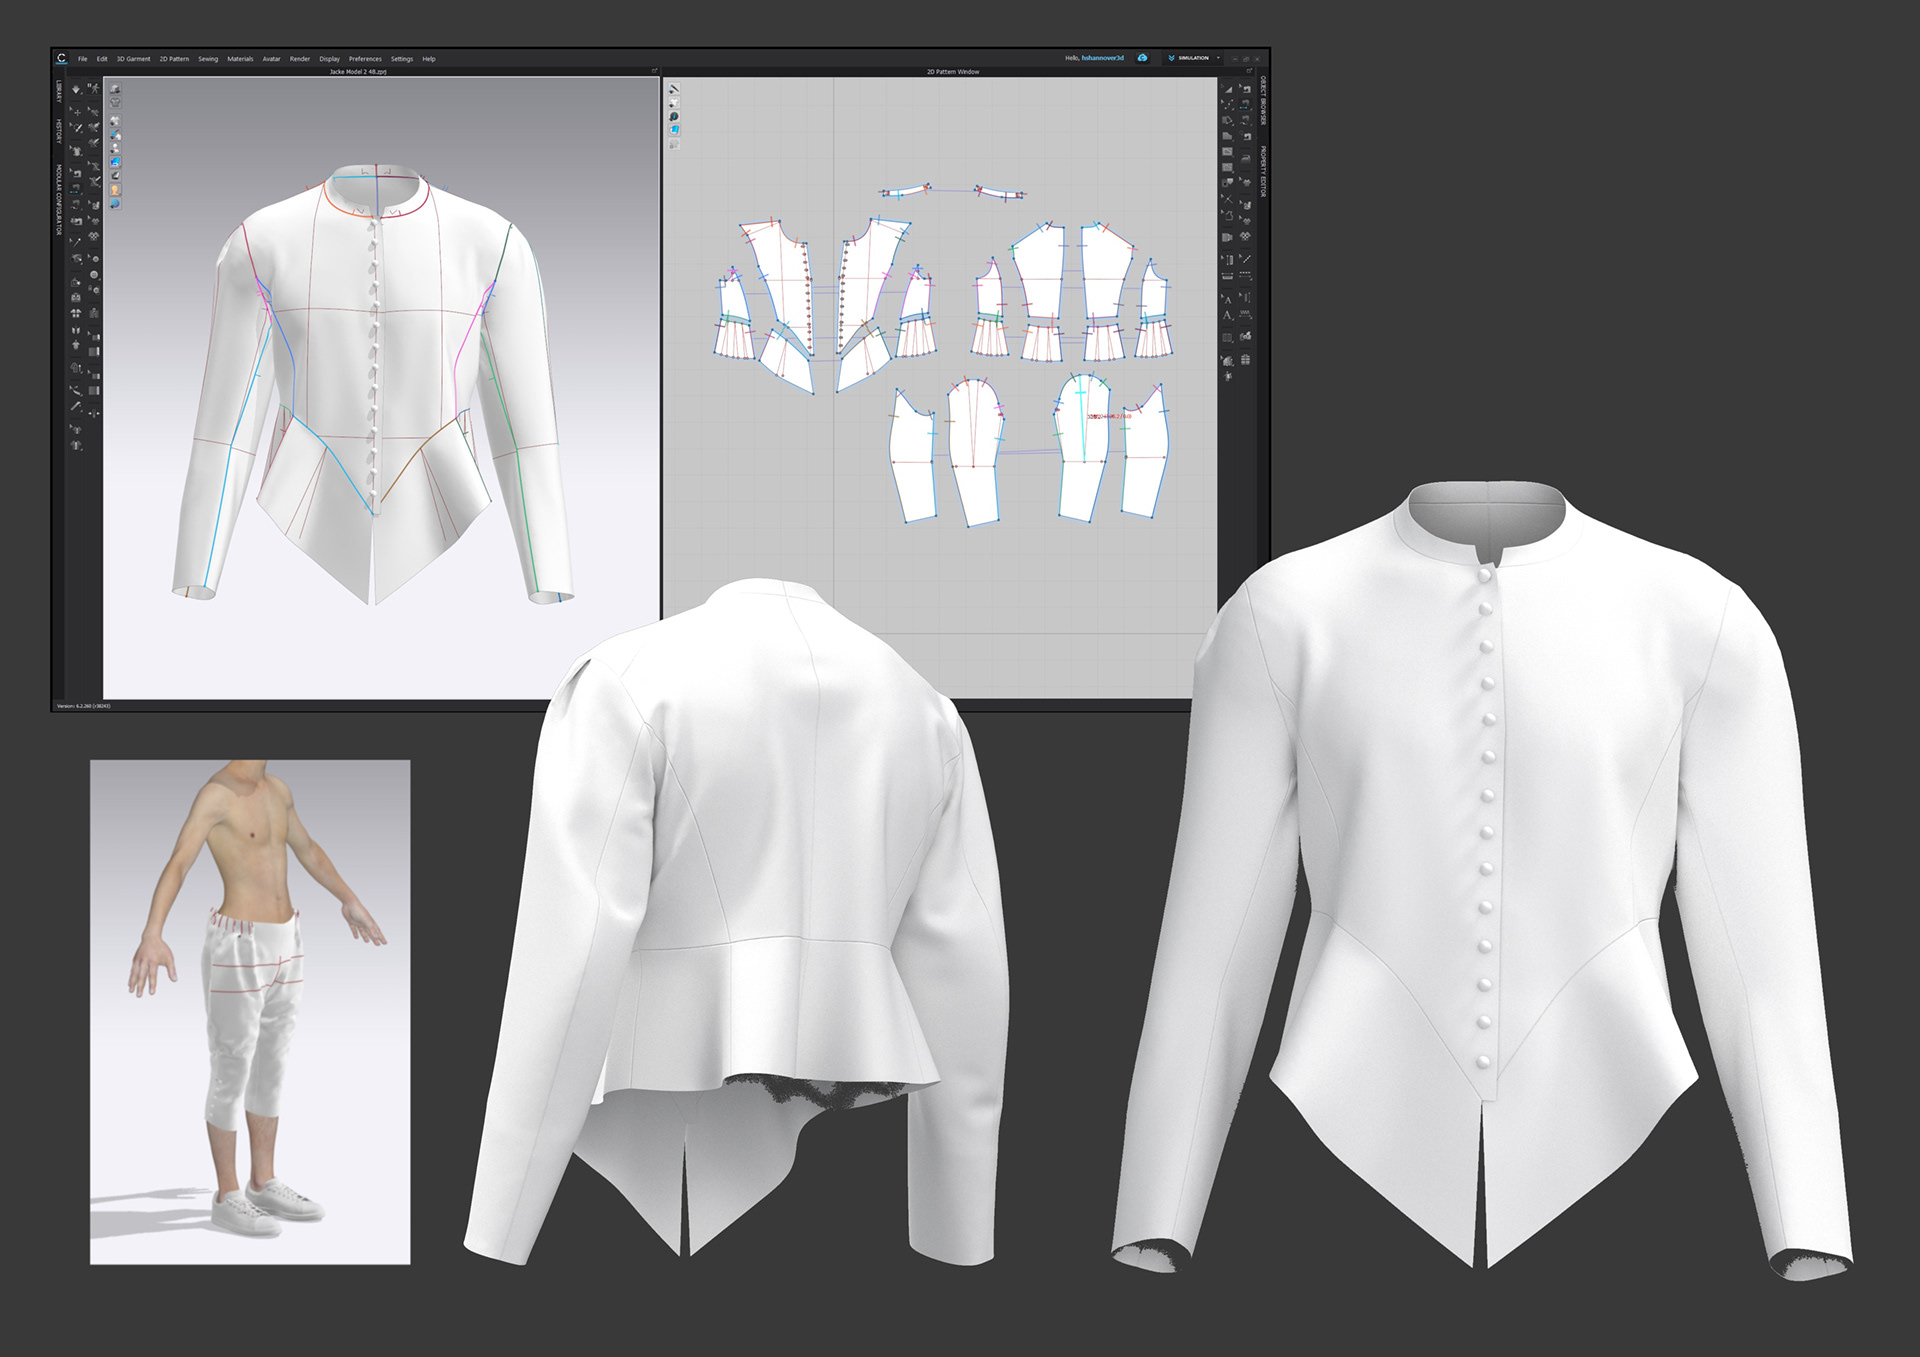
Task: Click the CLO logo icon in top left
Action: (62, 58)
